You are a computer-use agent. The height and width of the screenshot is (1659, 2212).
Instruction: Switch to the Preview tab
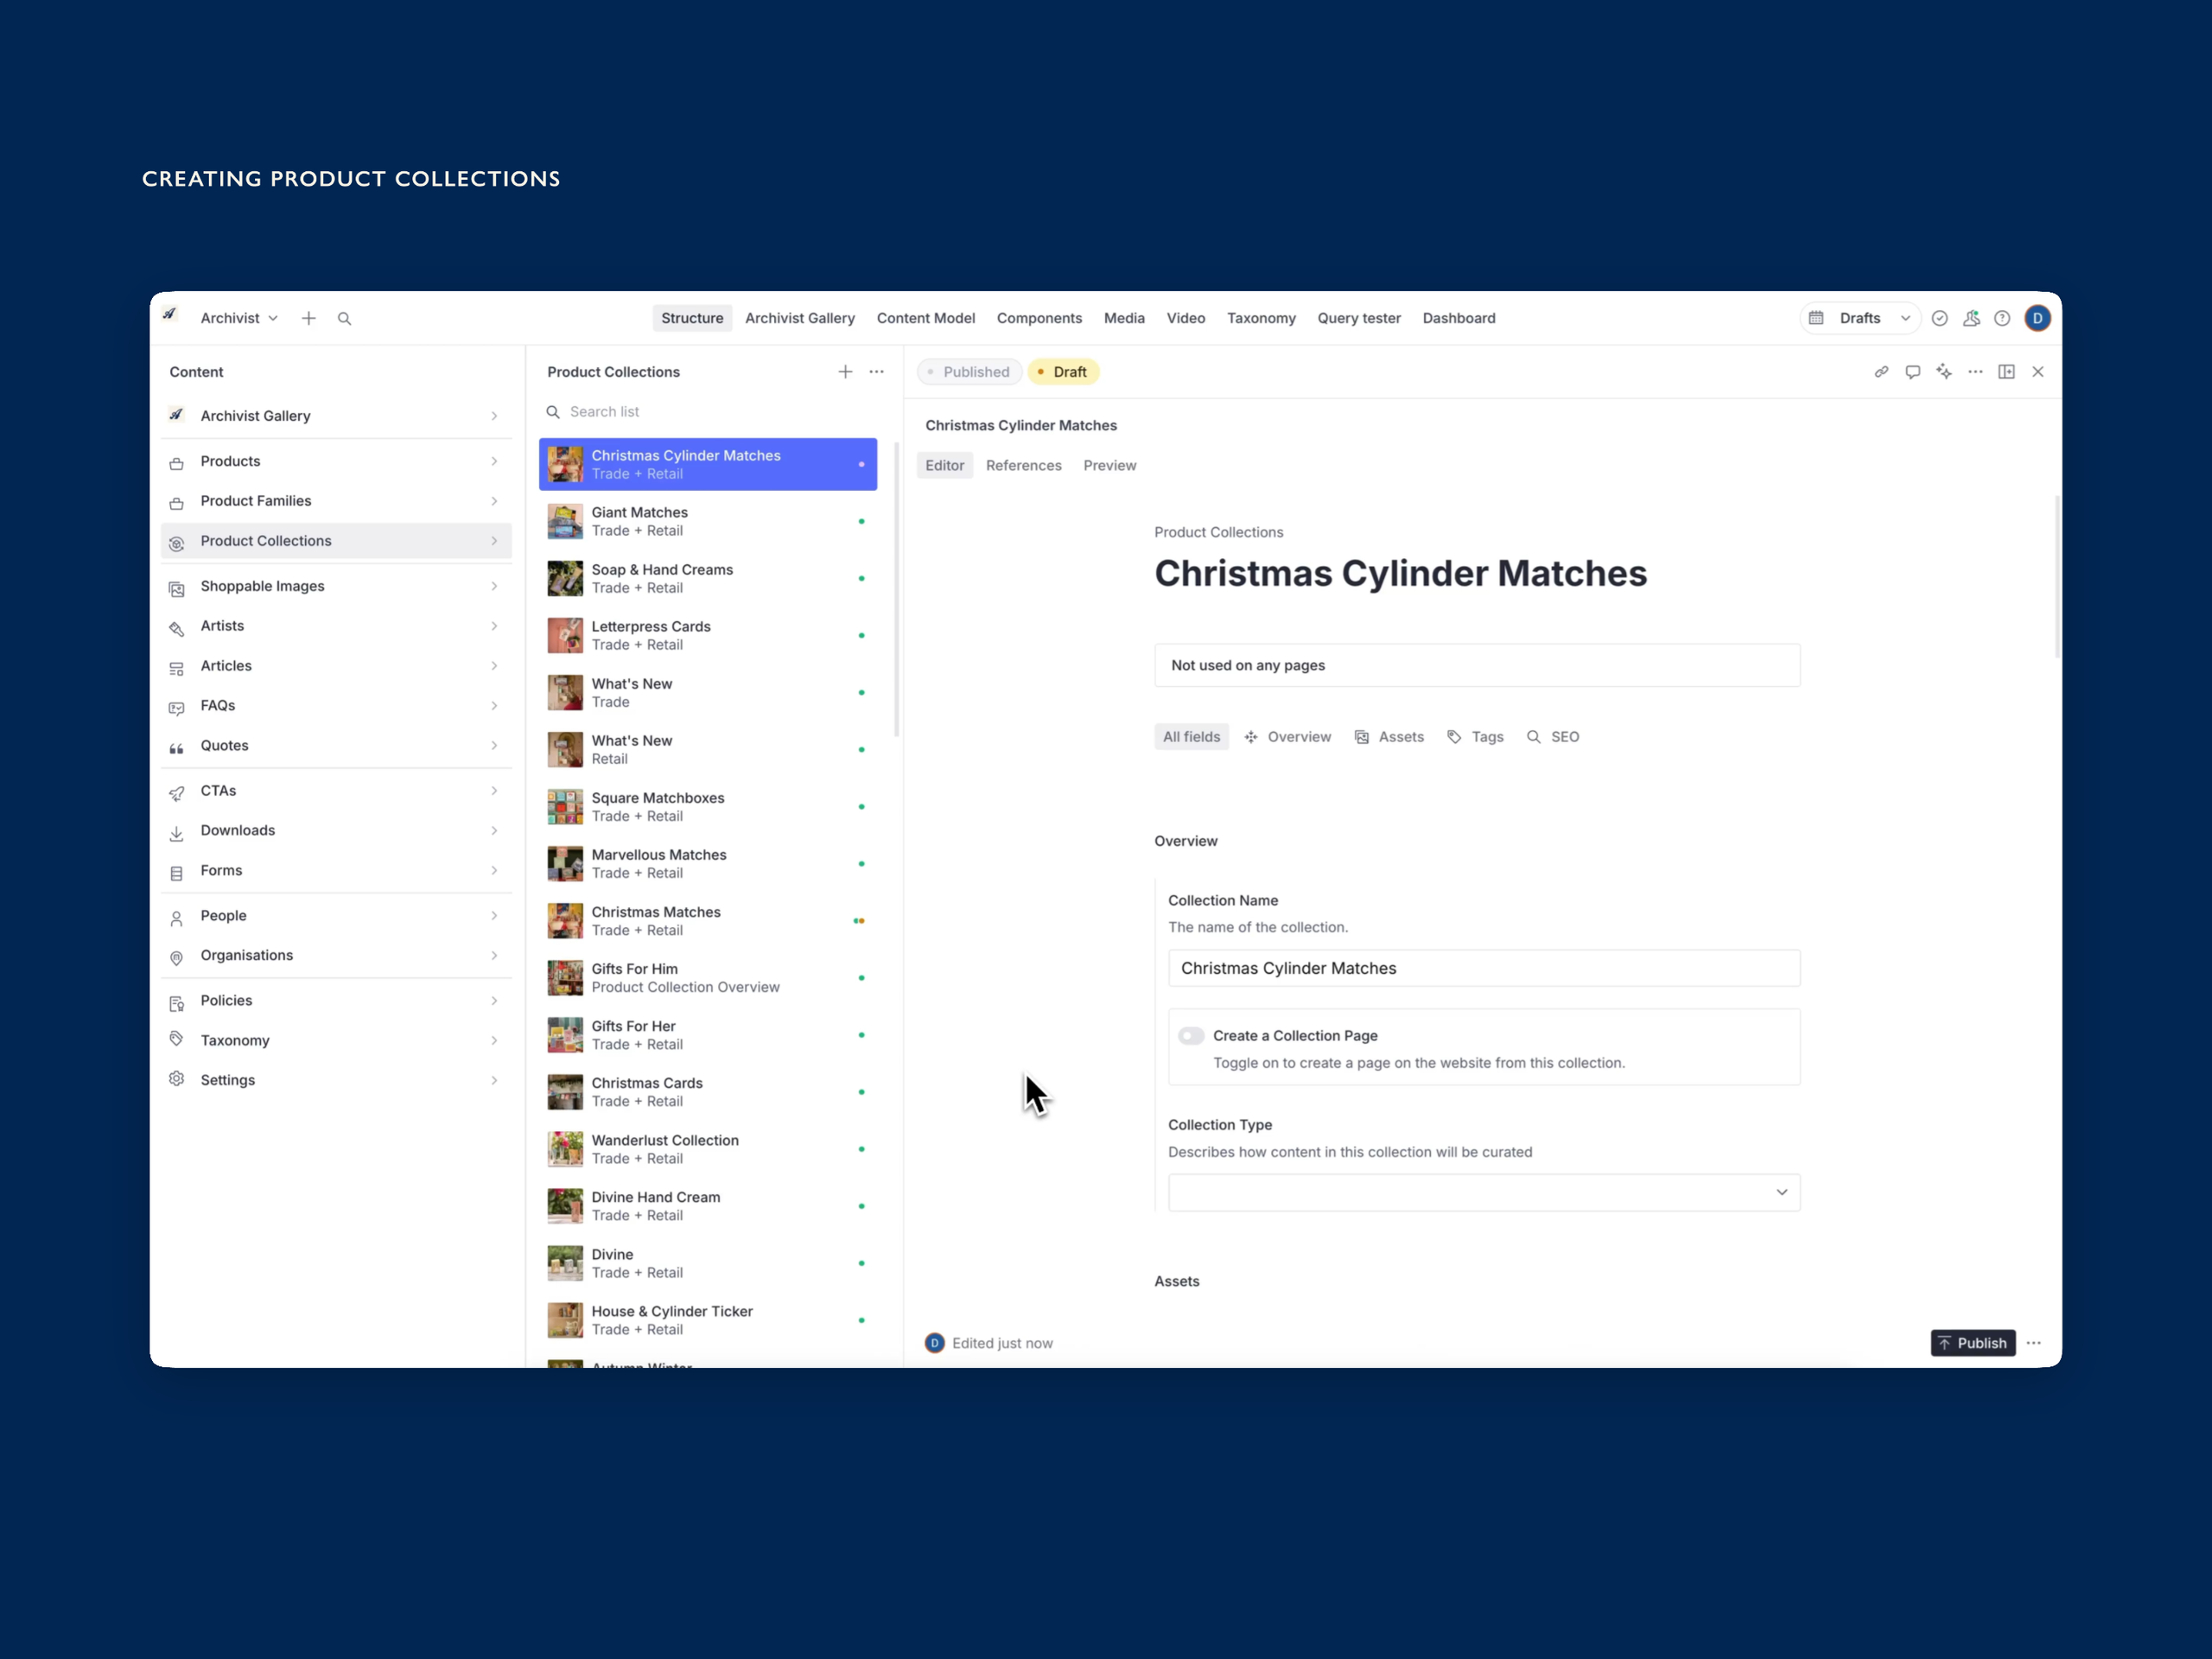(x=1110, y=465)
